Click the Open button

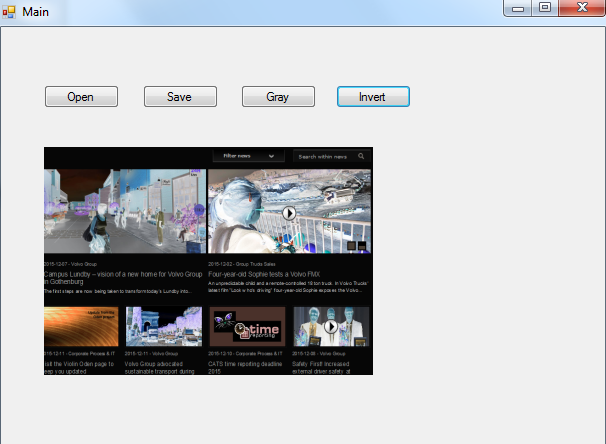click(x=81, y=97)
